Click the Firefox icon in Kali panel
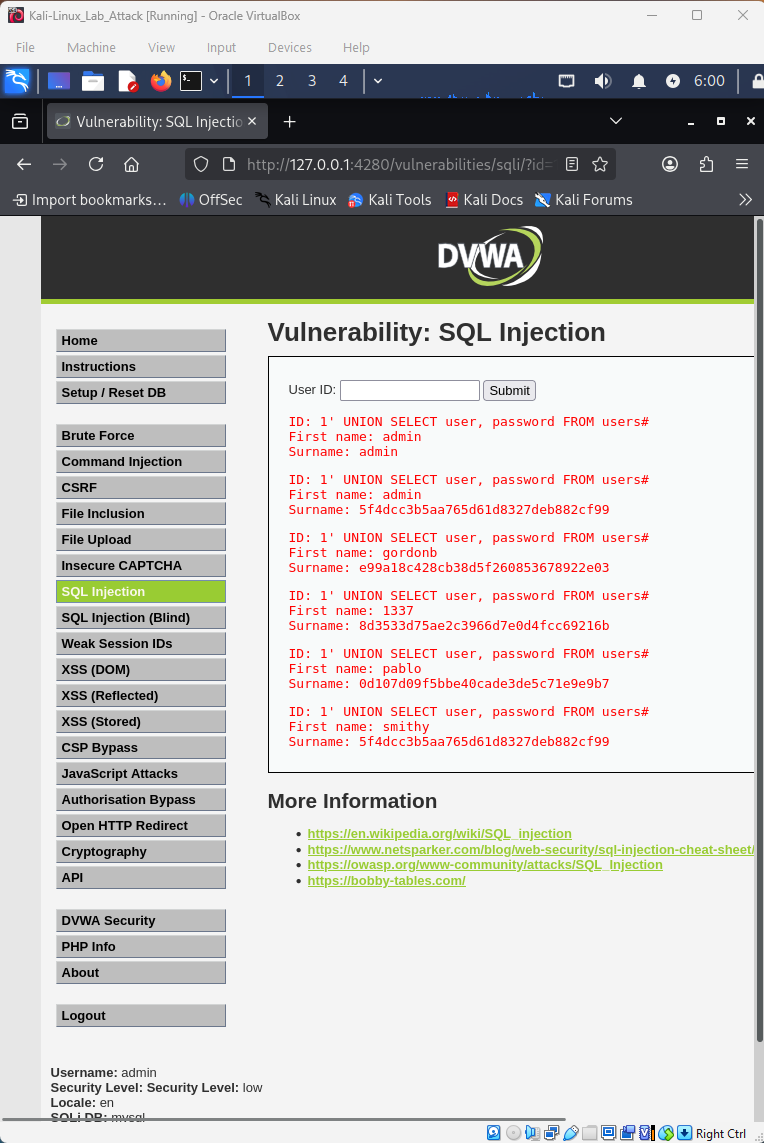Viewport: 764px width, 1143px height. tap(160, 81)
